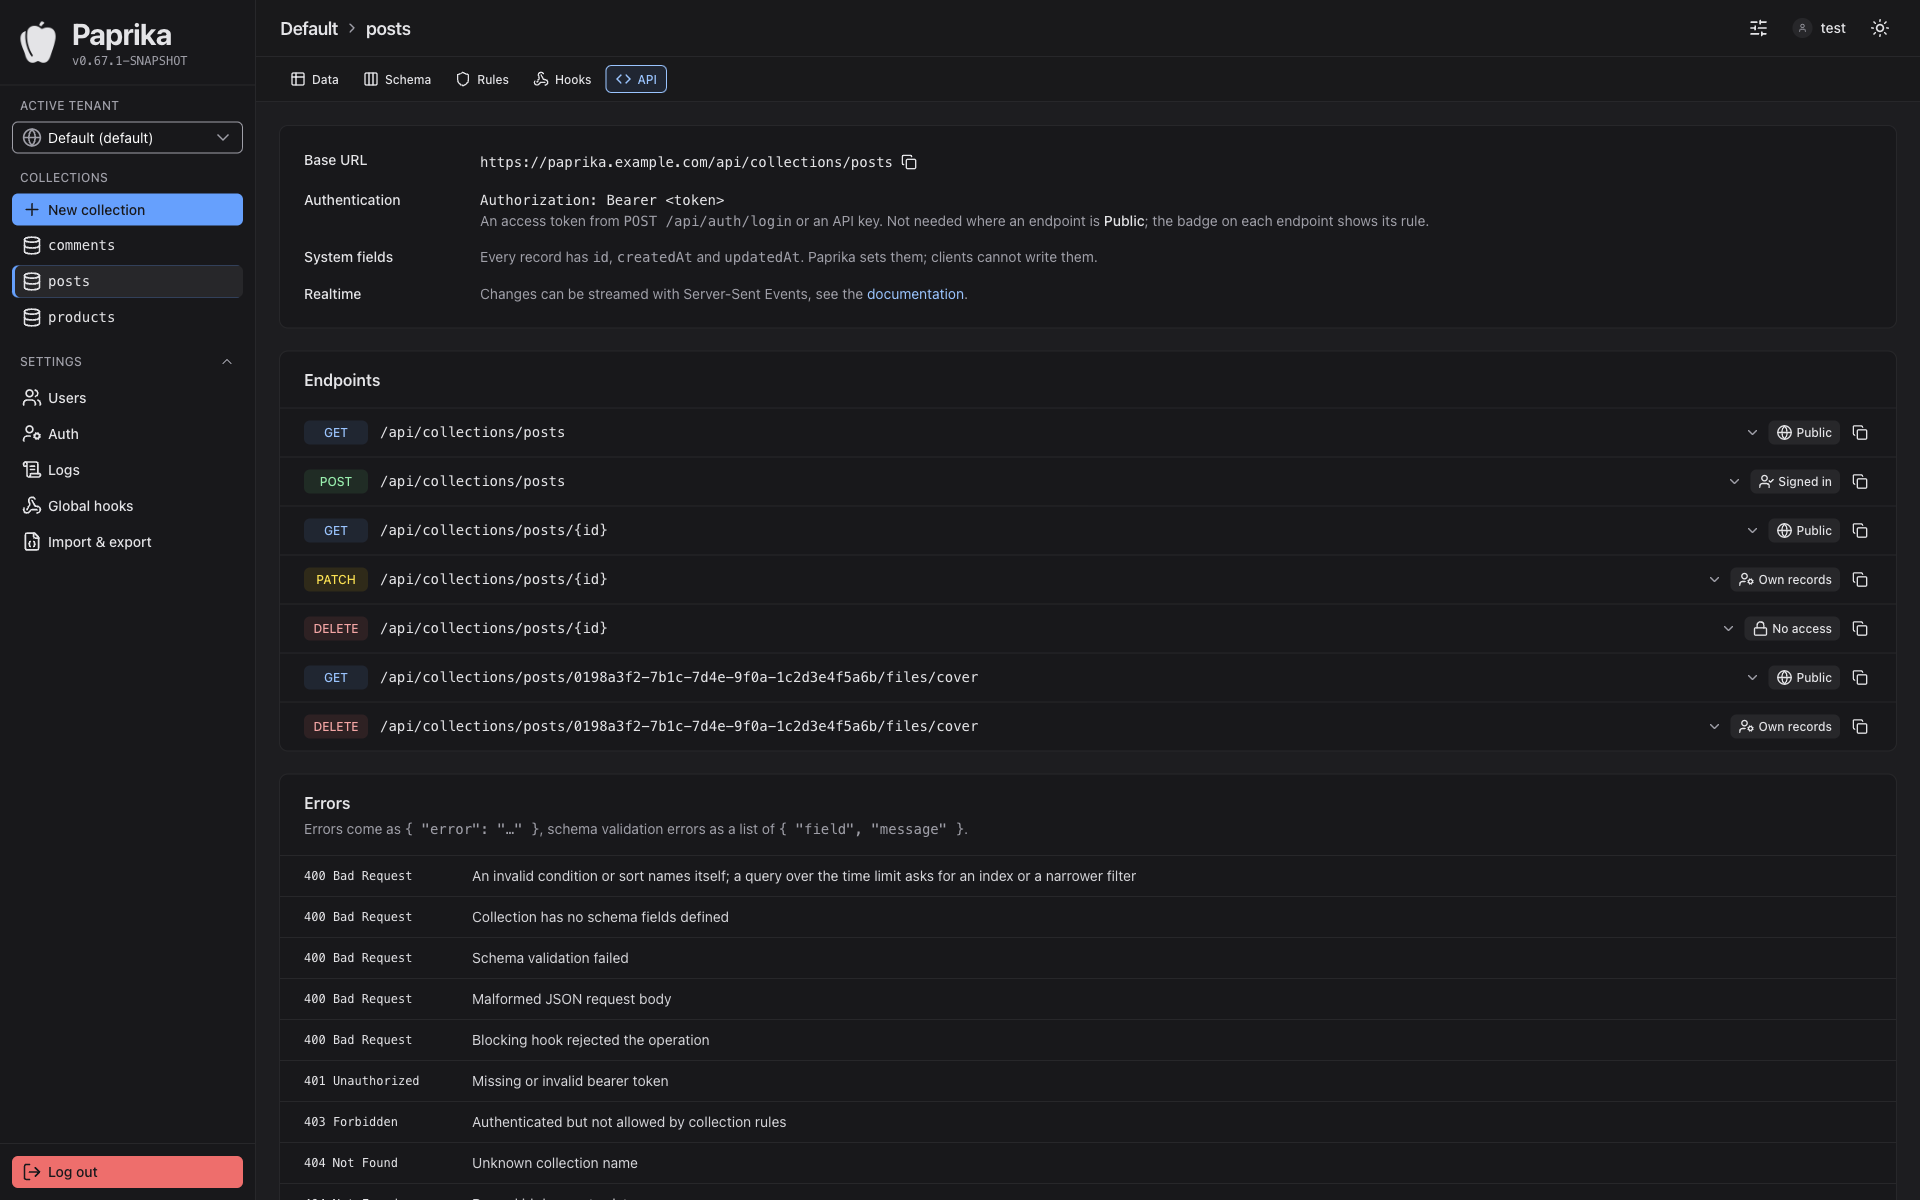Select the API tab
The height and width of the screenshot is (1200, 1920).
click(636, 79)
